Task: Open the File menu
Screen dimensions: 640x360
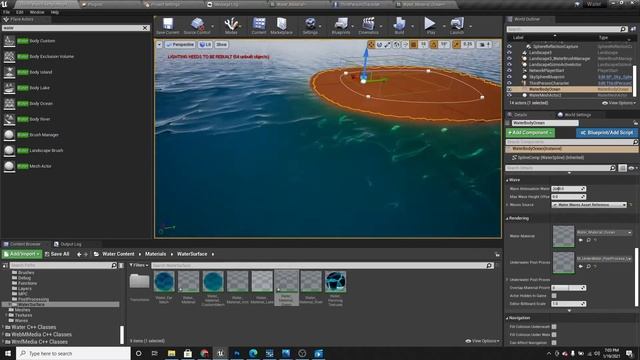Action: 7,12
